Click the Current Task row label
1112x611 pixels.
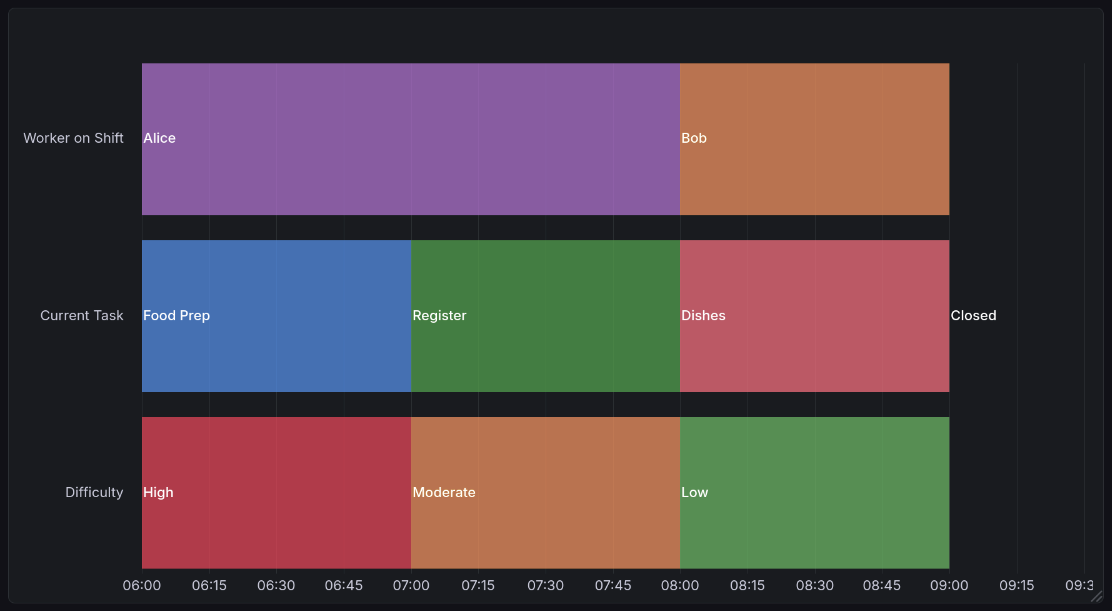pyautogui.click(x=82, y=315)
